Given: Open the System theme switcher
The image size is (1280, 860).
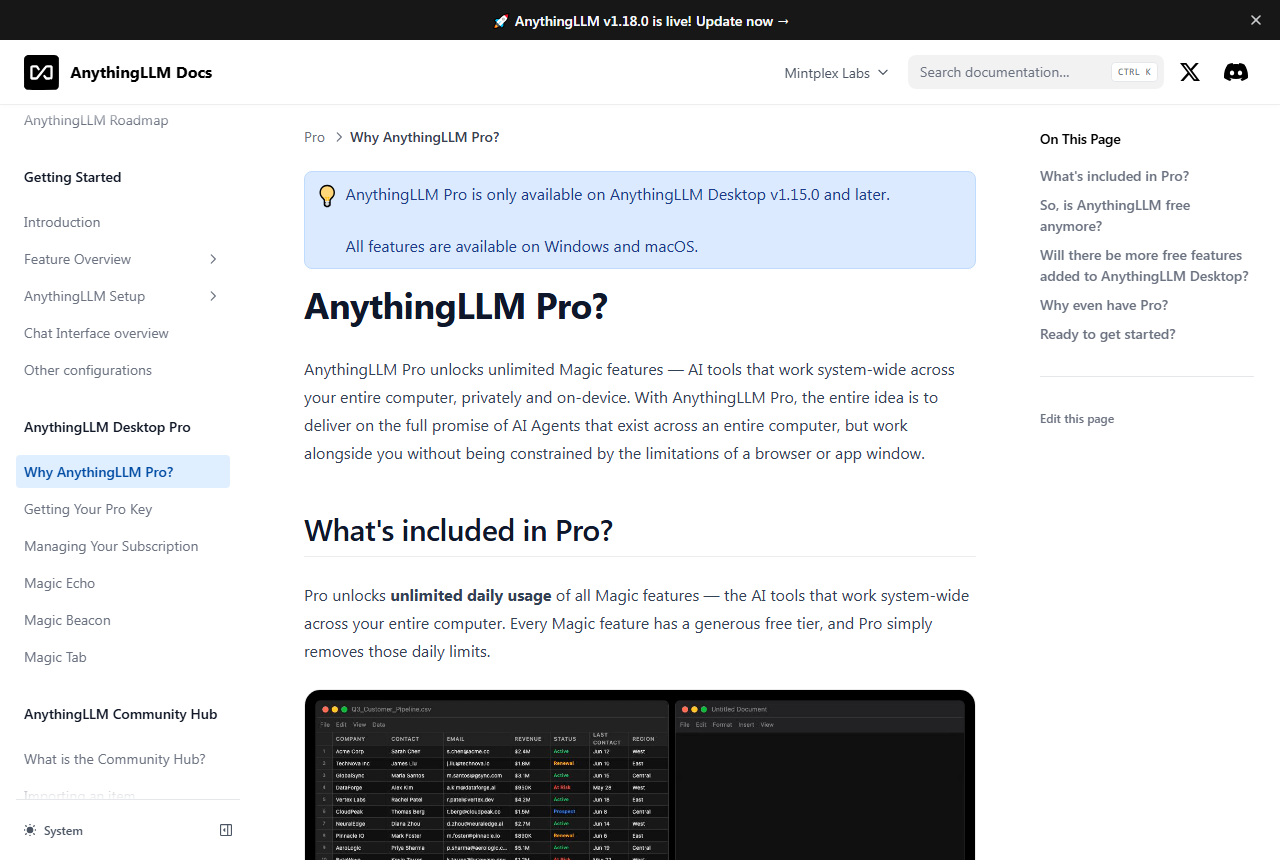Looking at the screenshot, I should click(54, 831).
